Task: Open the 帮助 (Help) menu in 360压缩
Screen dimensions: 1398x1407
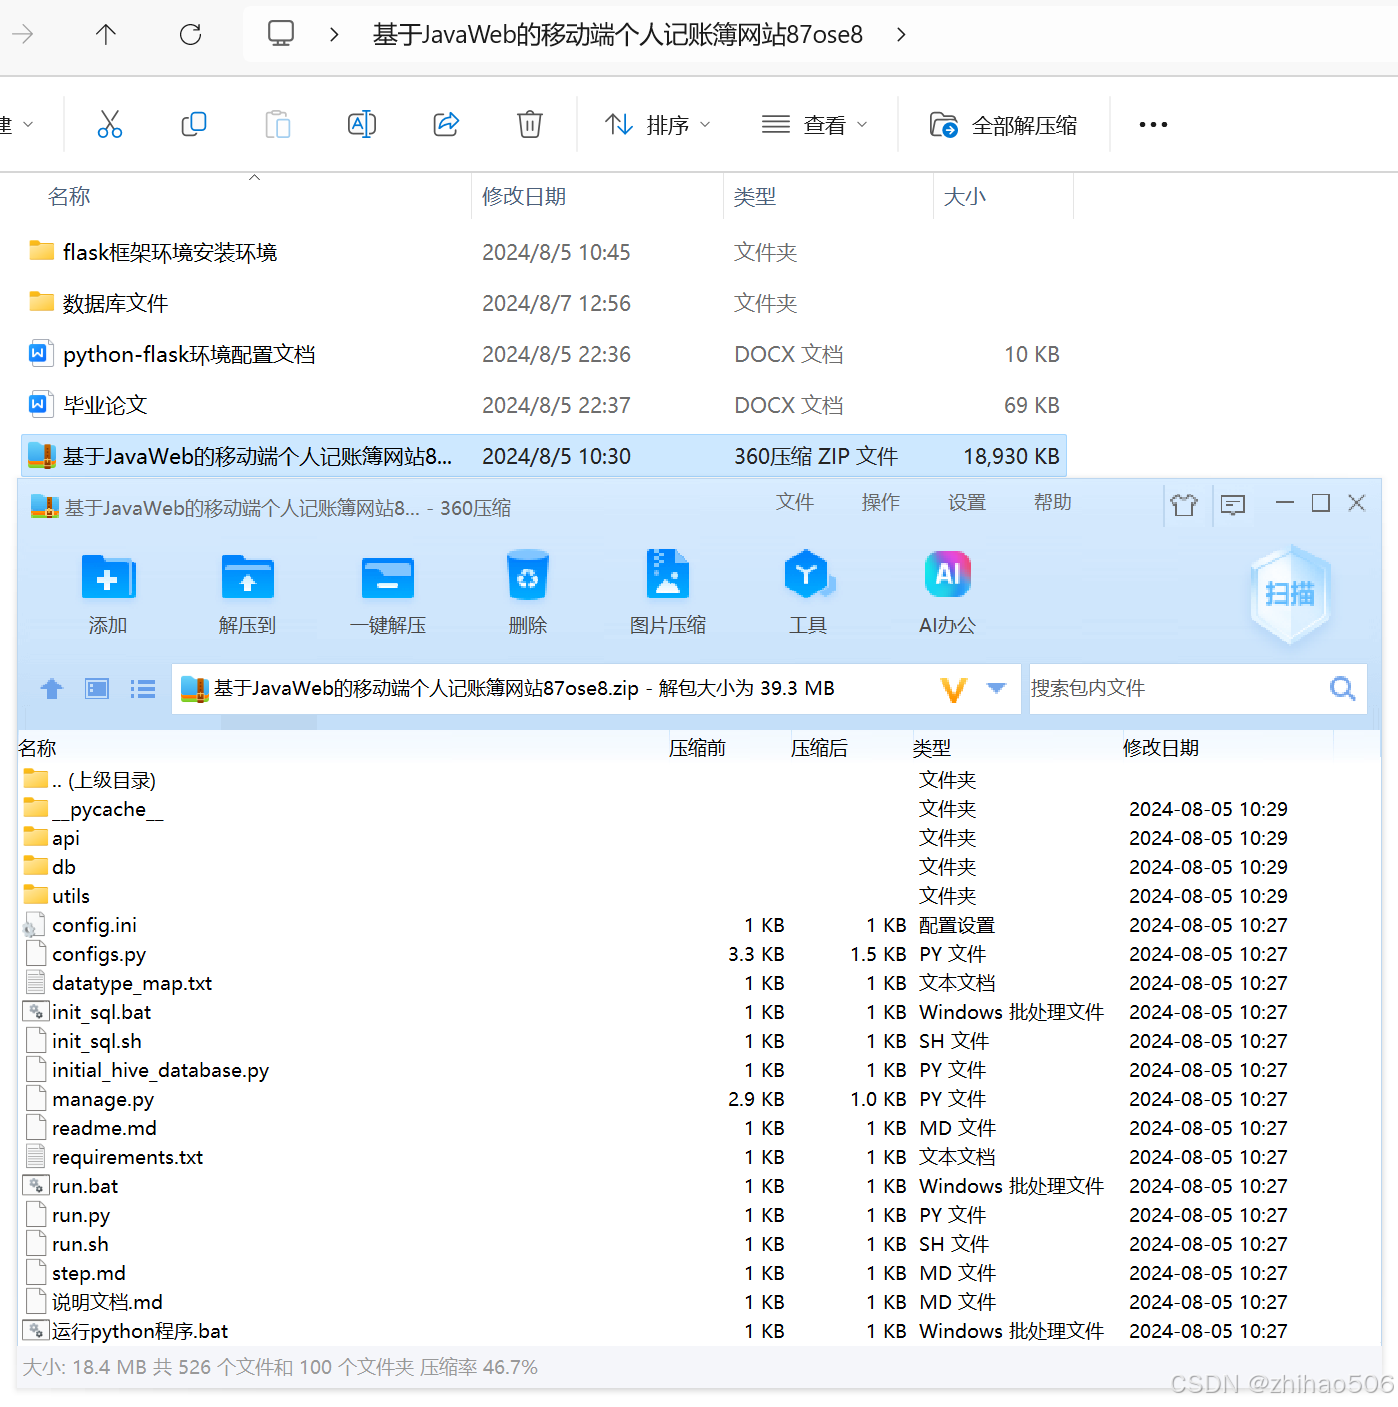Action: [x=1052, y=503]
